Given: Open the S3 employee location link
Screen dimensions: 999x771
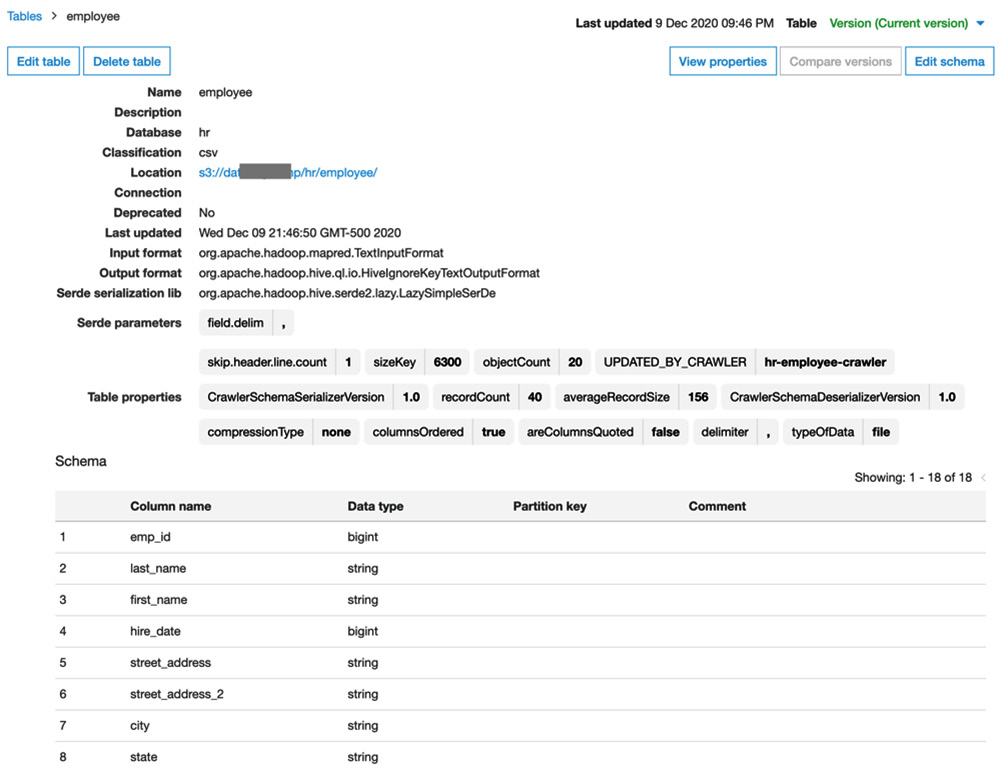Looking at the screenshot, I should [288, 172].
